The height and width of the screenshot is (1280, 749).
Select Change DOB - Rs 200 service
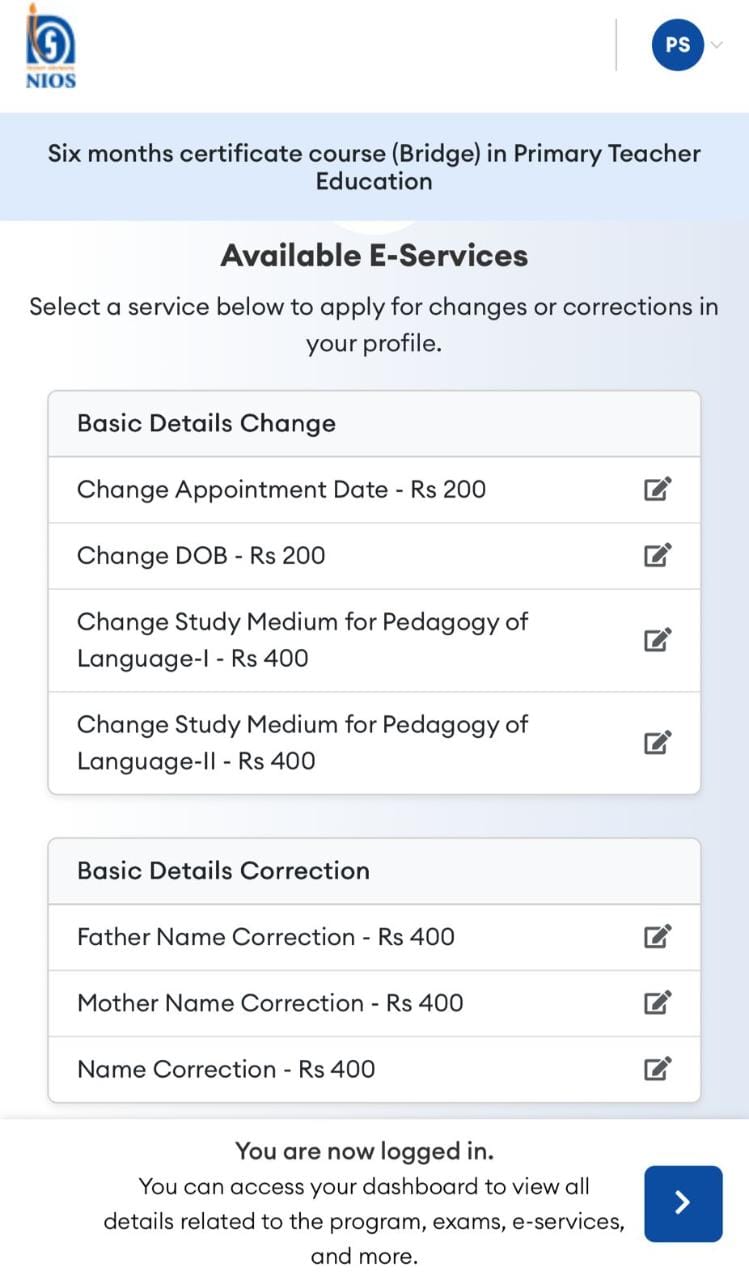(201, 555)
